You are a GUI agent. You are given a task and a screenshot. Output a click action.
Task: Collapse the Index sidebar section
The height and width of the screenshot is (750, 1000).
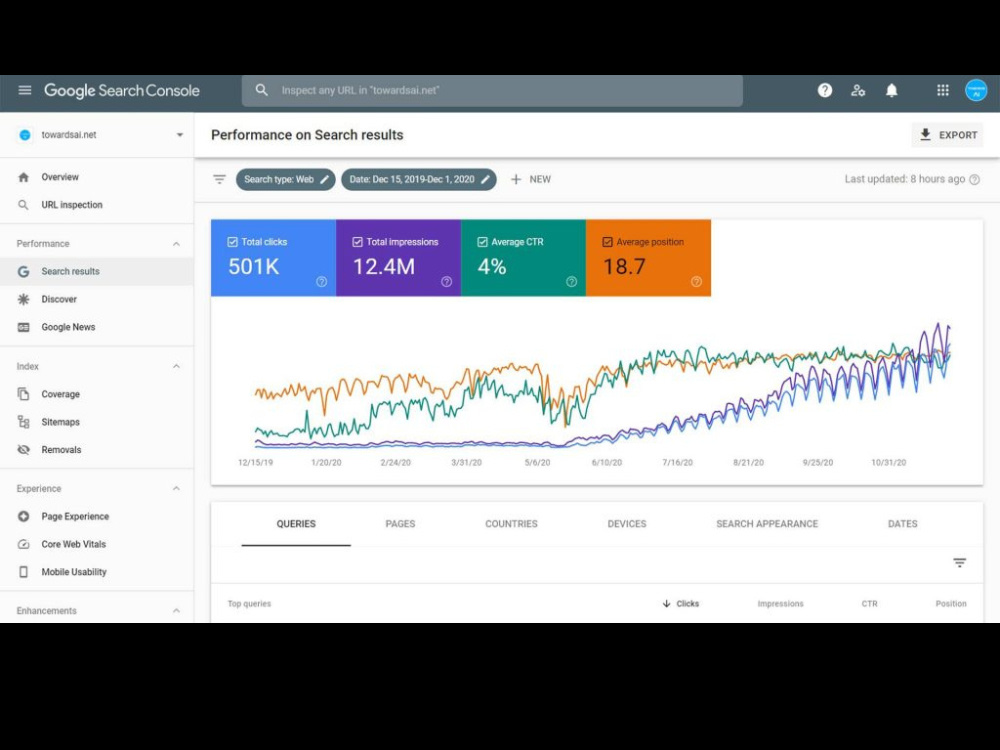click(176, 366)
